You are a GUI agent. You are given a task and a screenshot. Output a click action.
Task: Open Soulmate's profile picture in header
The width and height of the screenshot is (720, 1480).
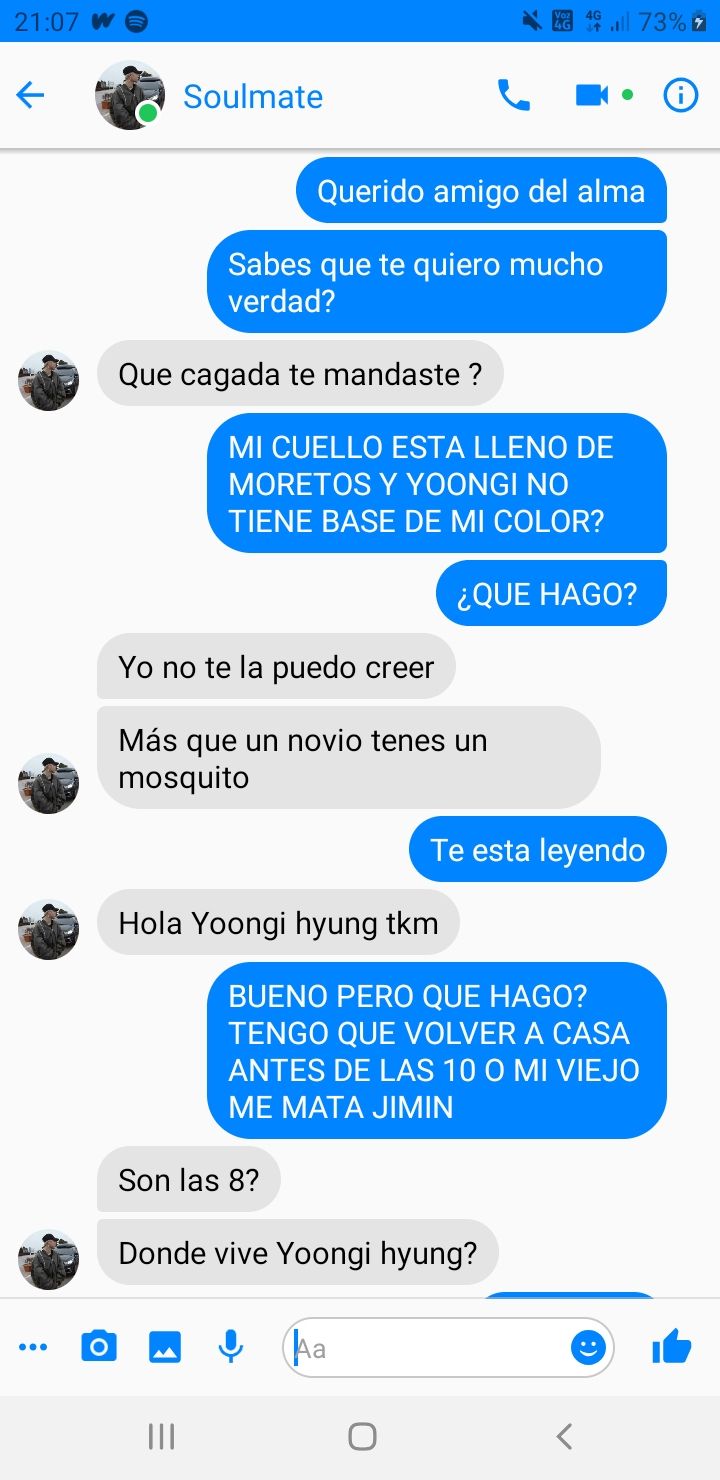click(130, 96)
